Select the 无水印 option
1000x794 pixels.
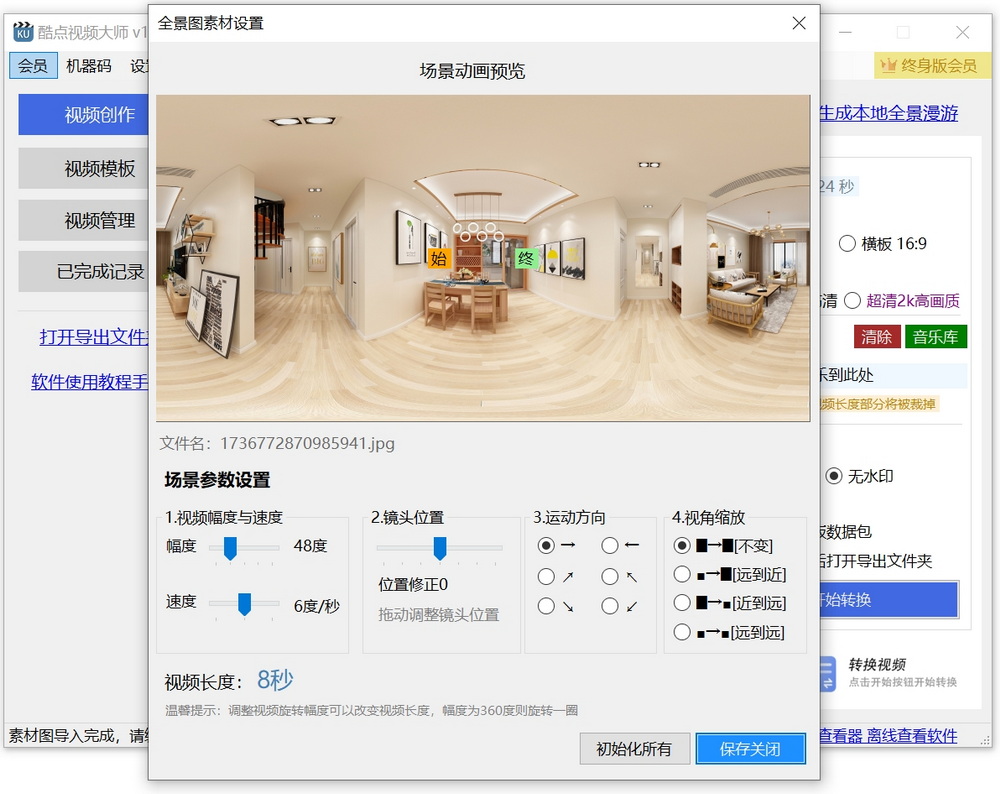pos(834,476)
